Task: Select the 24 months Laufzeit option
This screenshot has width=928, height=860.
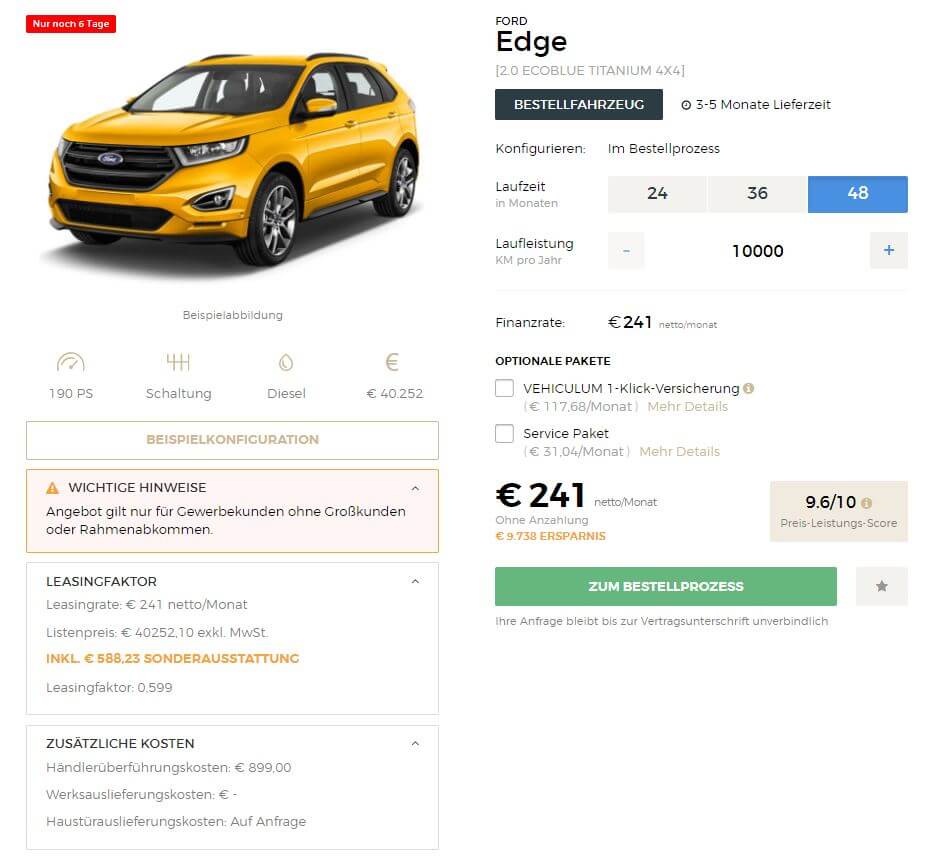Action: click(657, 194)
